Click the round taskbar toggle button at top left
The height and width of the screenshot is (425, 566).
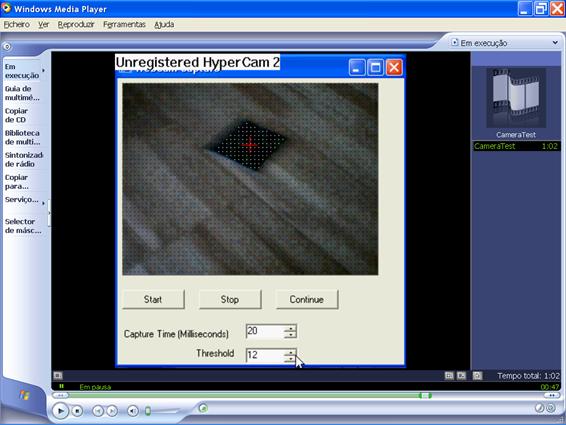7,47
